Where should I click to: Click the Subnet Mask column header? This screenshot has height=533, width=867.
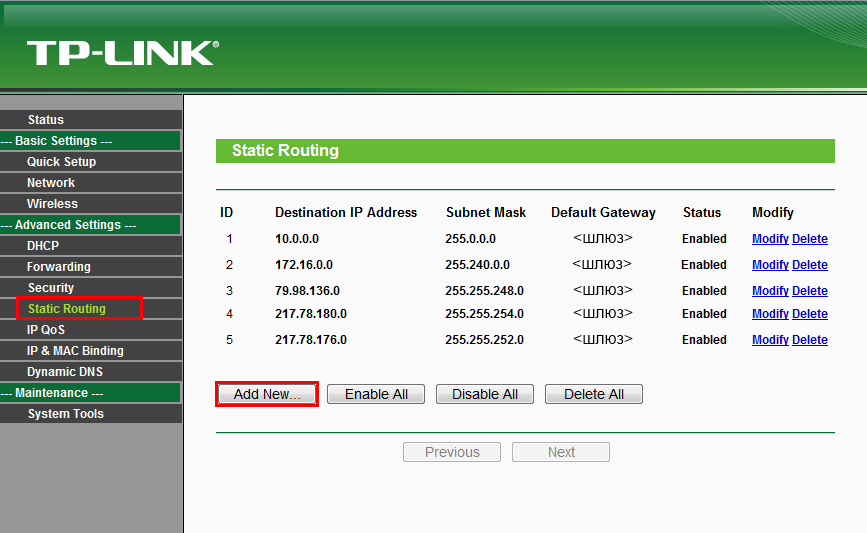point(486,212)
